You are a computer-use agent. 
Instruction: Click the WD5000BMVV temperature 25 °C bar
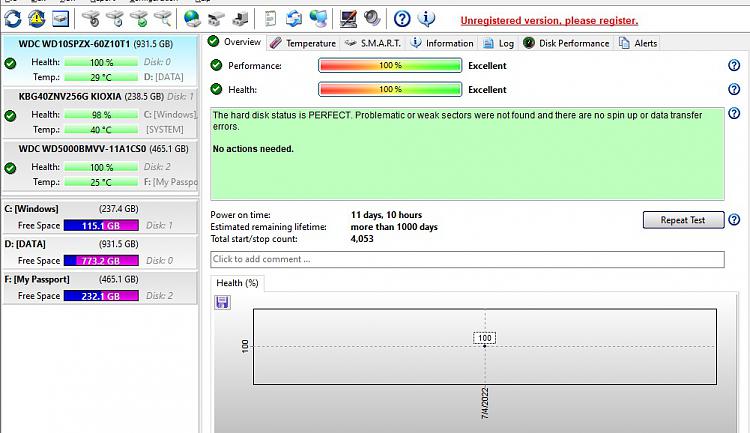pos(101,182)
